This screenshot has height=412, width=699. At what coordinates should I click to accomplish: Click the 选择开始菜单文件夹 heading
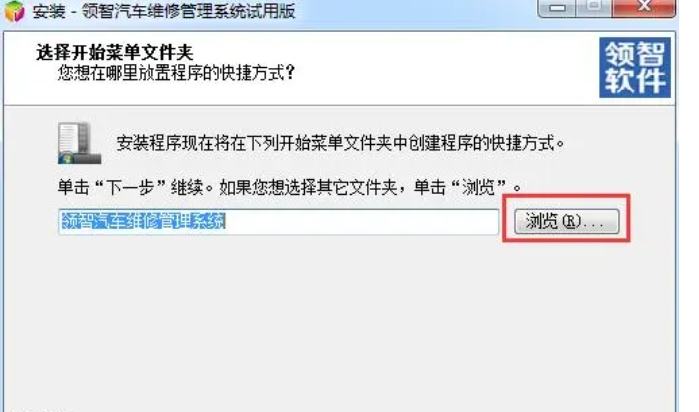click(x=115, y=53)
